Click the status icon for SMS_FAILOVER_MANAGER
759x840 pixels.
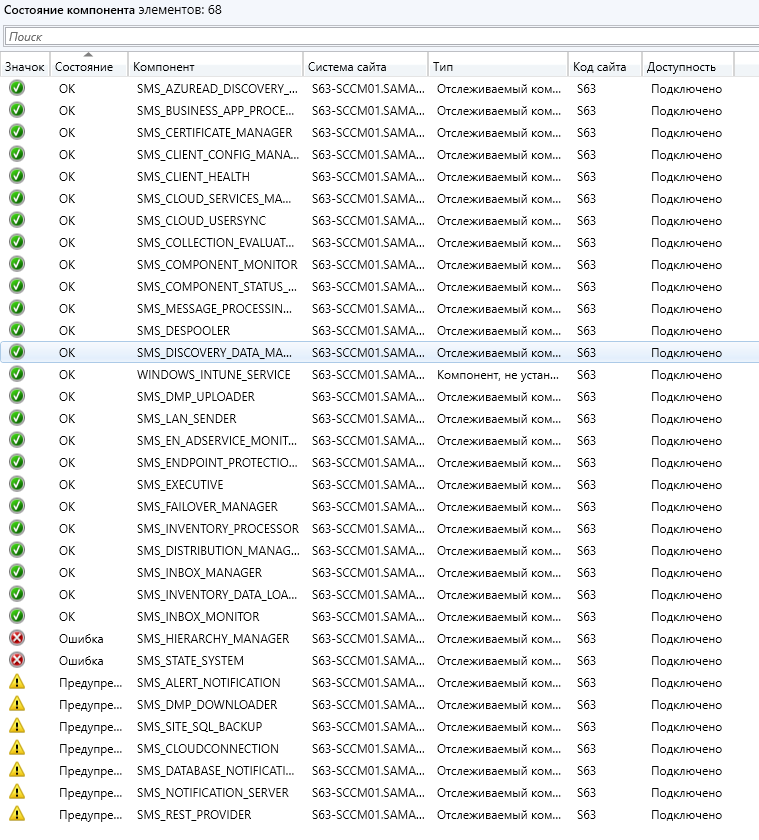point(17,505)
